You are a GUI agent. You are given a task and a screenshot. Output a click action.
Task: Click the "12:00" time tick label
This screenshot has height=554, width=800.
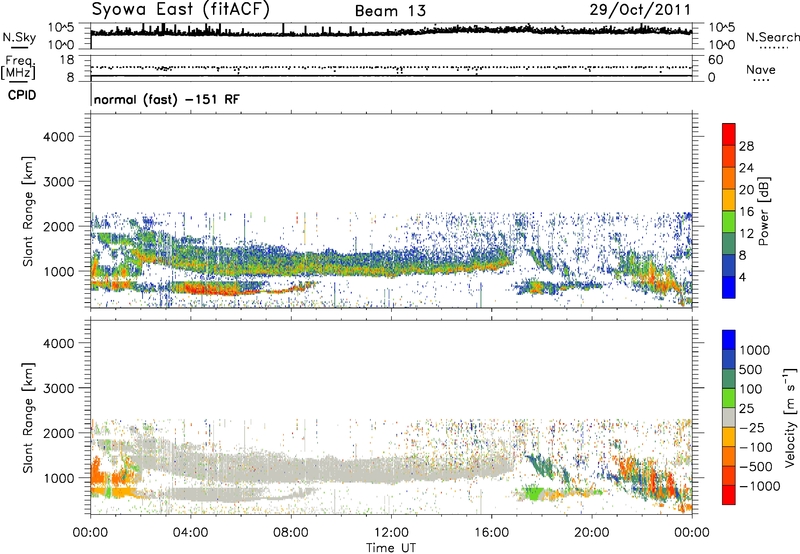pyautogui.click(x=391, y=533)
